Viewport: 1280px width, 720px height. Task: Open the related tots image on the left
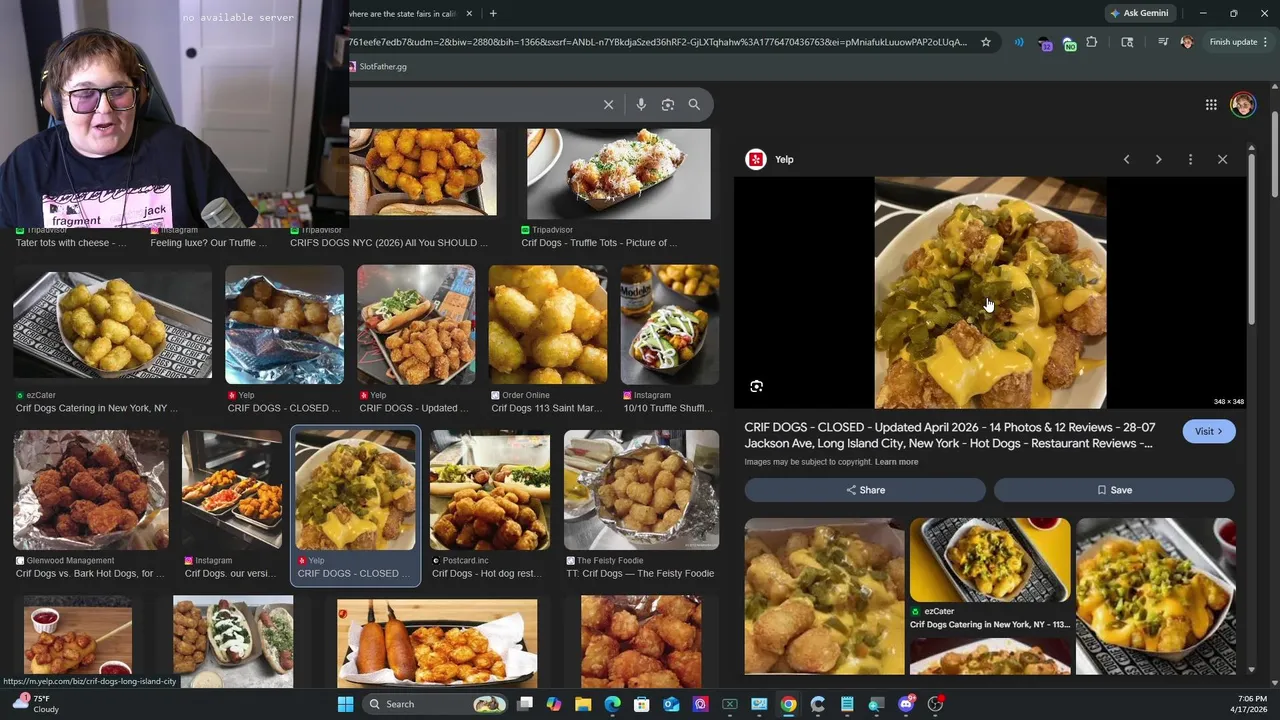click(824, 596)
